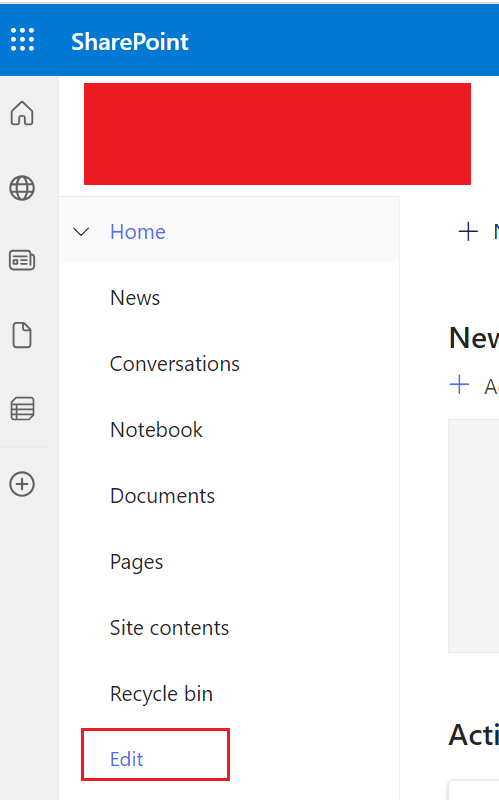Click the black plus New icon
The height and width of the screenshot is (800, 499).
468,232
